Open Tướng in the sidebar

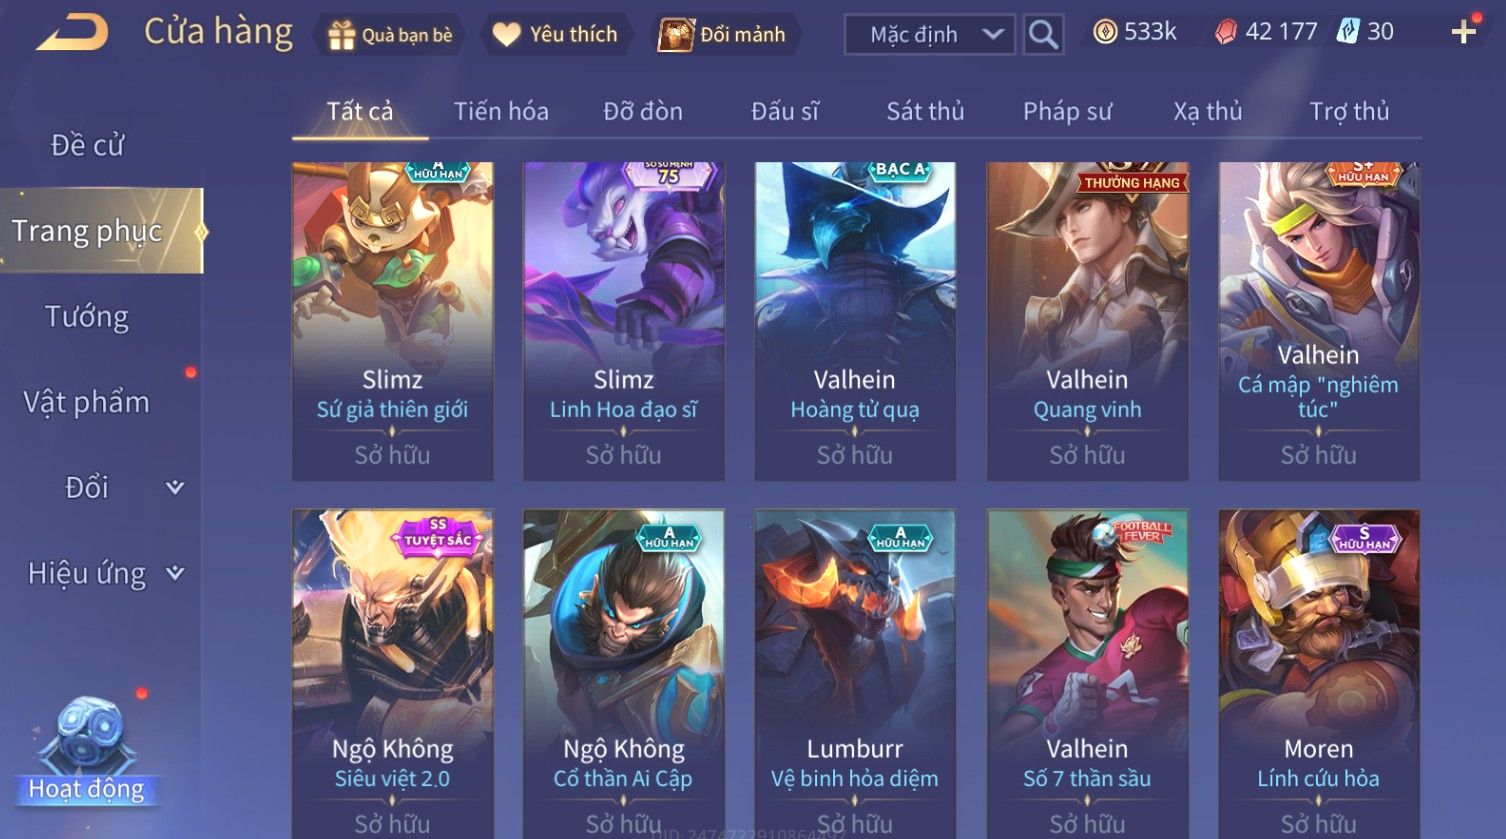[87, 317]
